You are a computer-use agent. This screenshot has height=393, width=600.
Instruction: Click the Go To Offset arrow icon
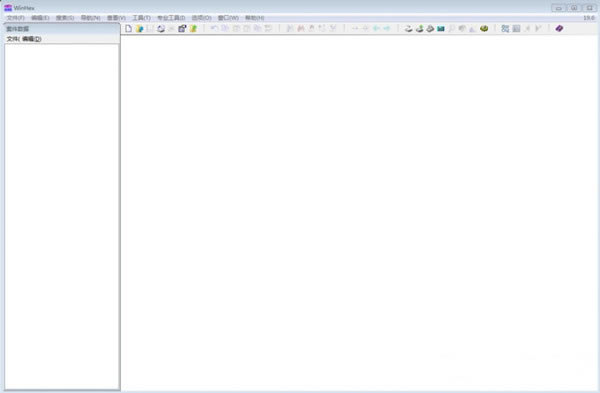355,29
